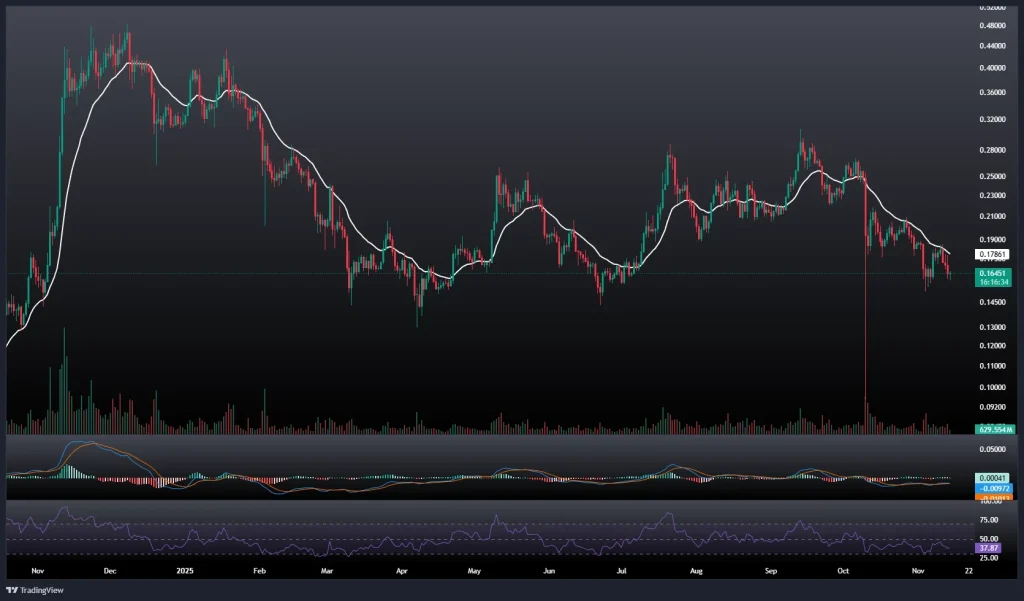Click the 0.40000 level on price scale
The height and width of the screenshot is (601, 1024).
click(994, 68)
